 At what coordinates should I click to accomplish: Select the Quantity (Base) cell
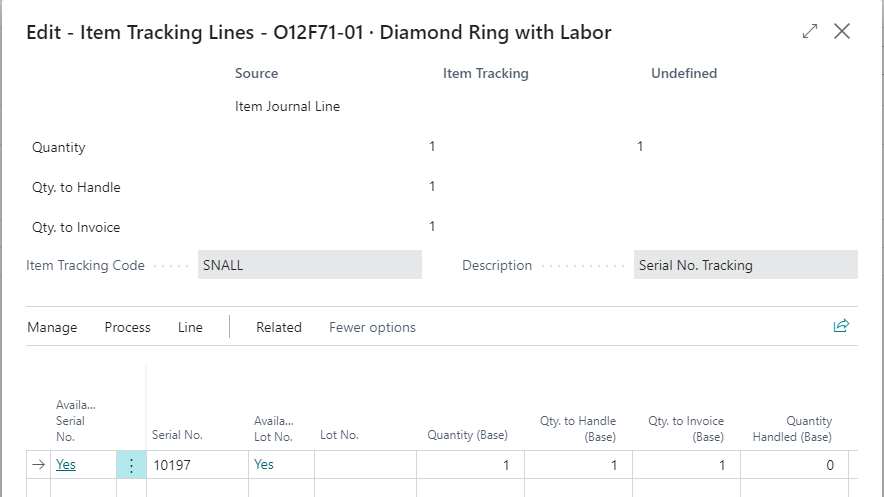pyautogui.click(x=470, y=465)
